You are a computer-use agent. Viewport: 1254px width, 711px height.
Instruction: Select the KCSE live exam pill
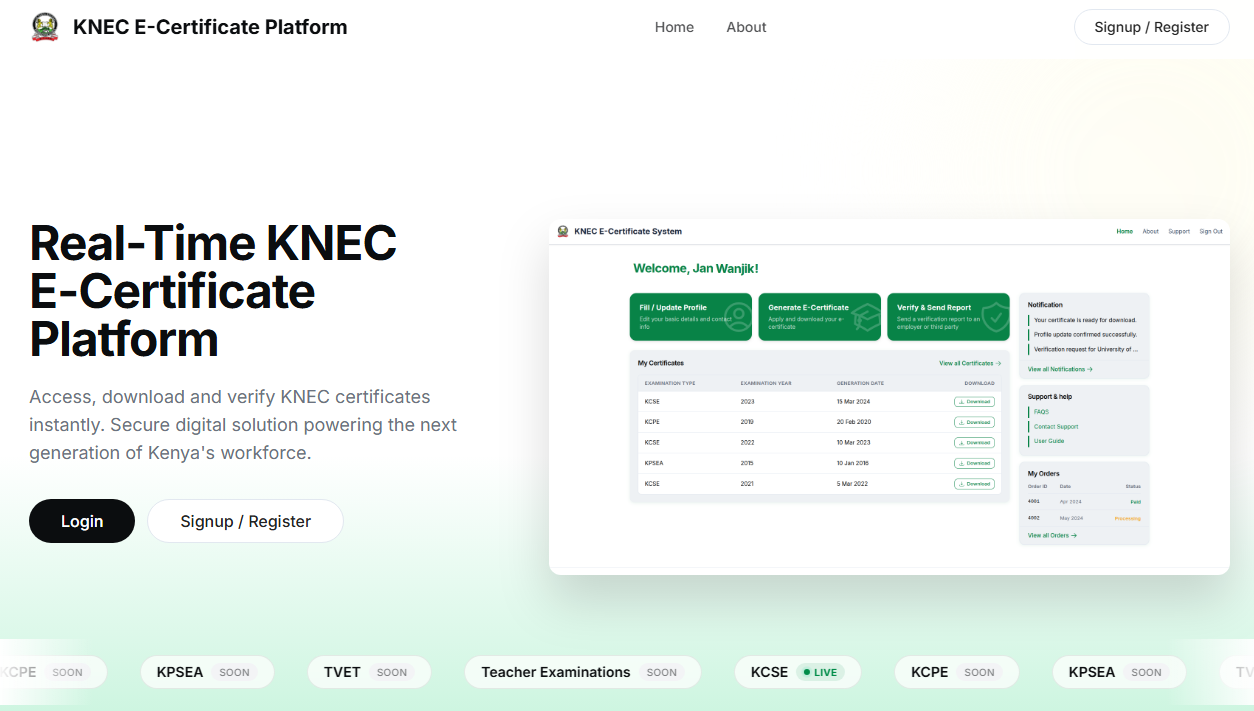tap(797, 672)
